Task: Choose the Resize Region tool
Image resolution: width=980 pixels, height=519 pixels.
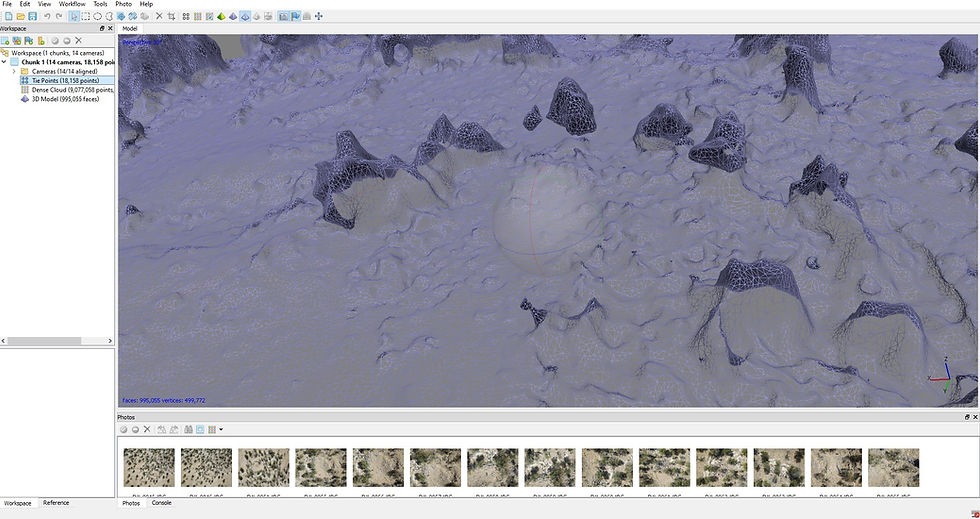Action: (x=144, y=16)
